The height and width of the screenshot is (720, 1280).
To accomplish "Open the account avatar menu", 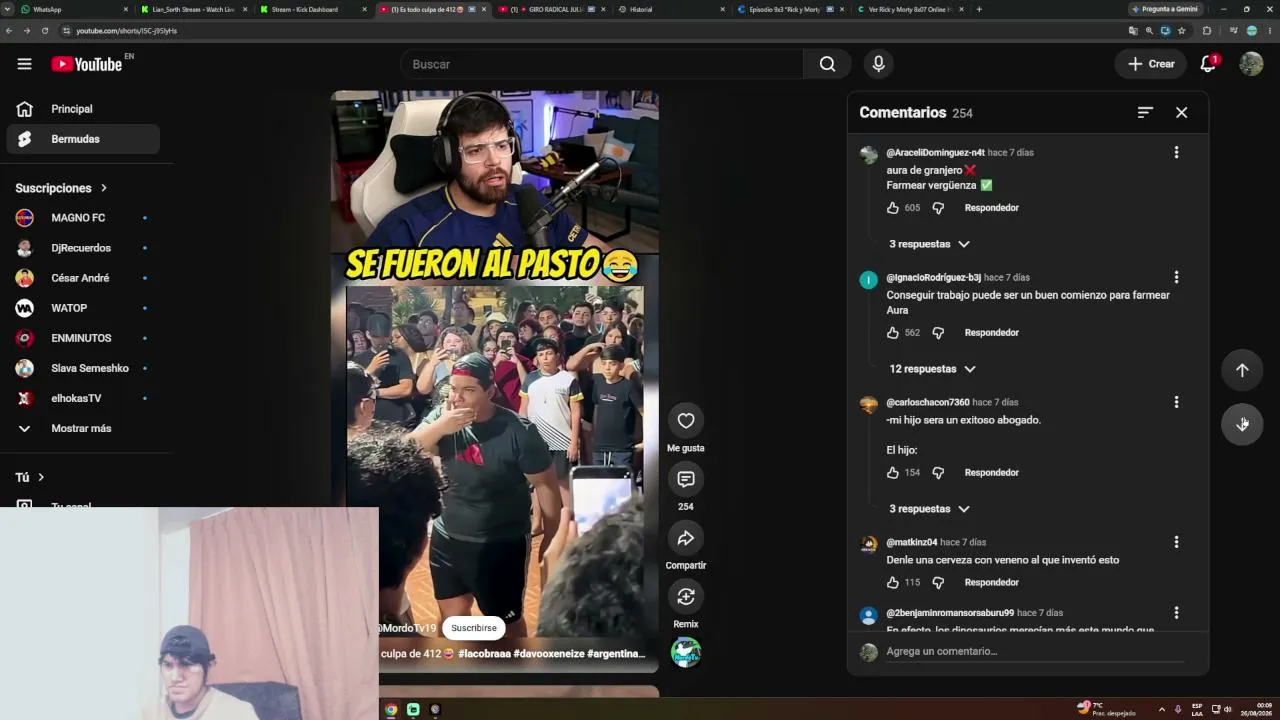I will click(x=1251, y=64).
